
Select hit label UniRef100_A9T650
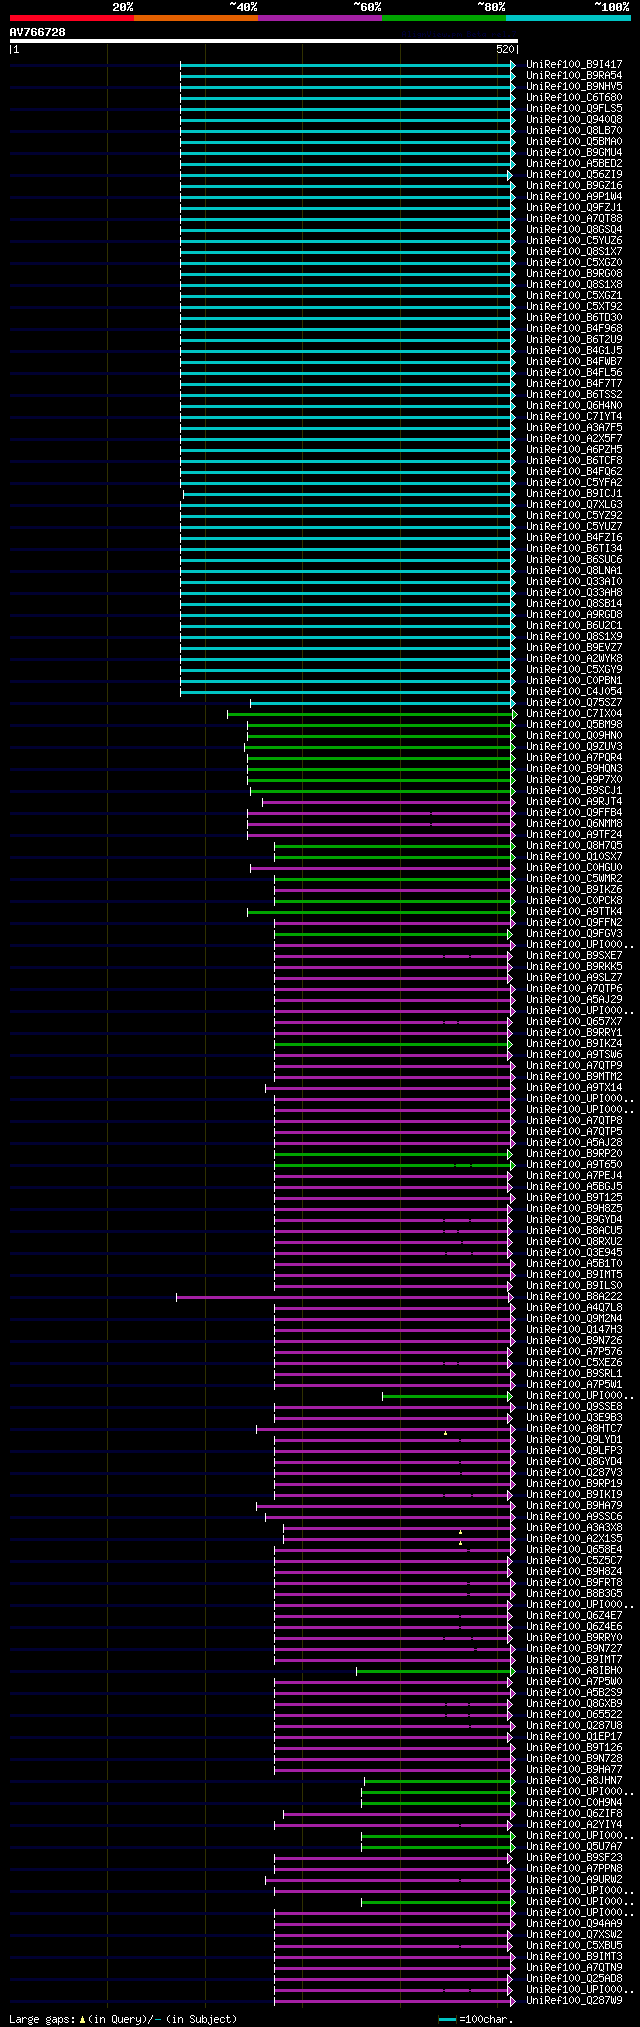pos(574,1164)
